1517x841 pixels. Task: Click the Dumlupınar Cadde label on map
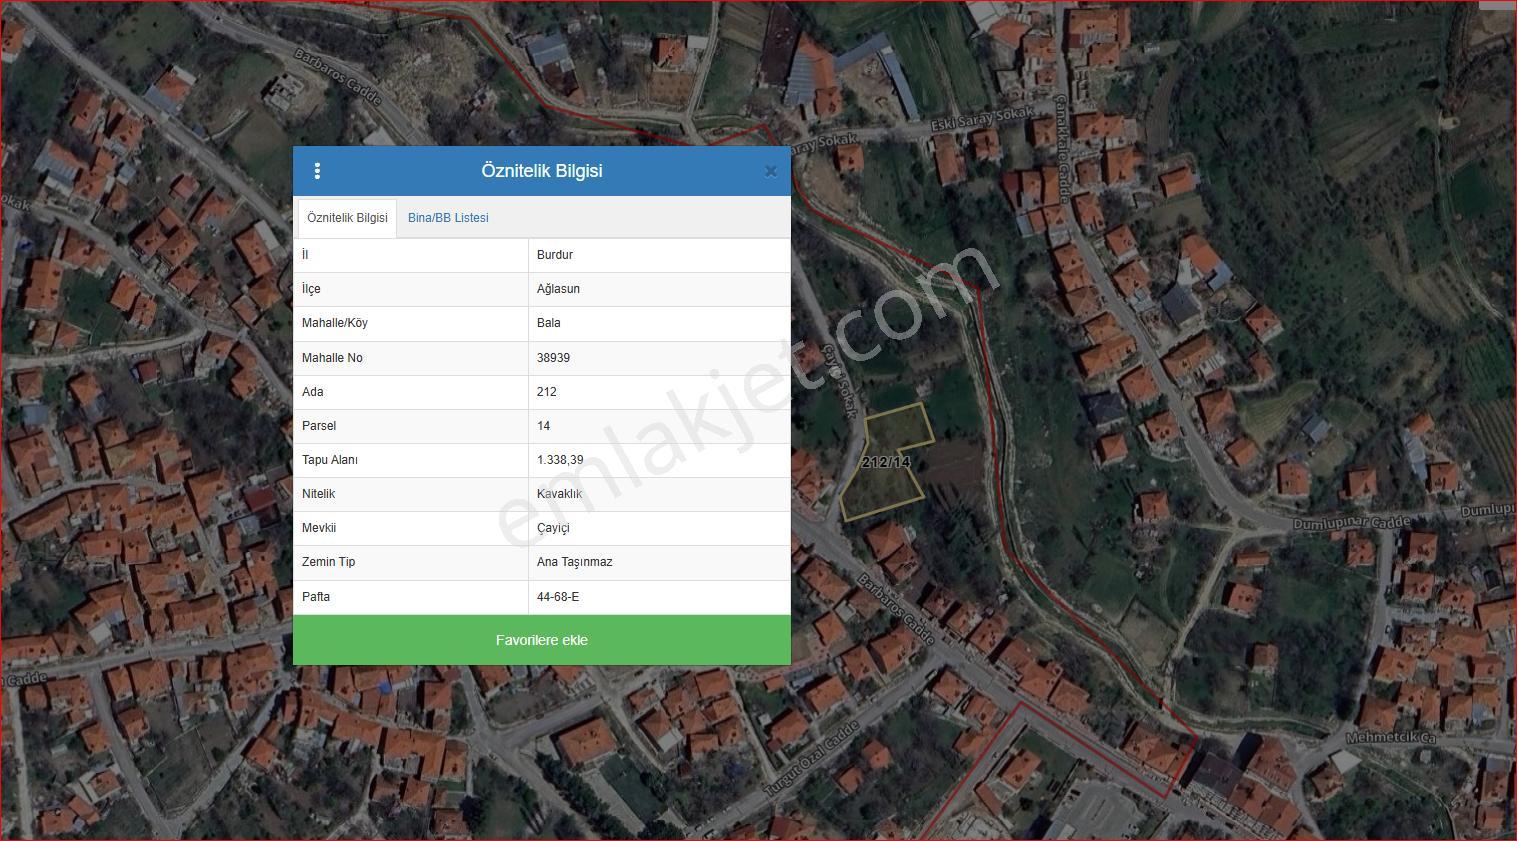(1351, 523)
